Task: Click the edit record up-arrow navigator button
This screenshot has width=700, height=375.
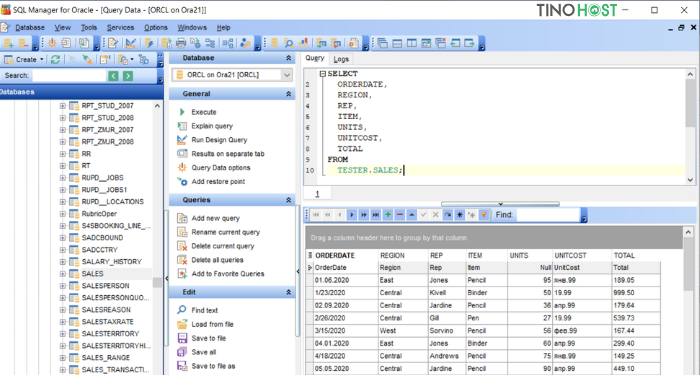Action: pyautogui.click(x=412, y=215)
